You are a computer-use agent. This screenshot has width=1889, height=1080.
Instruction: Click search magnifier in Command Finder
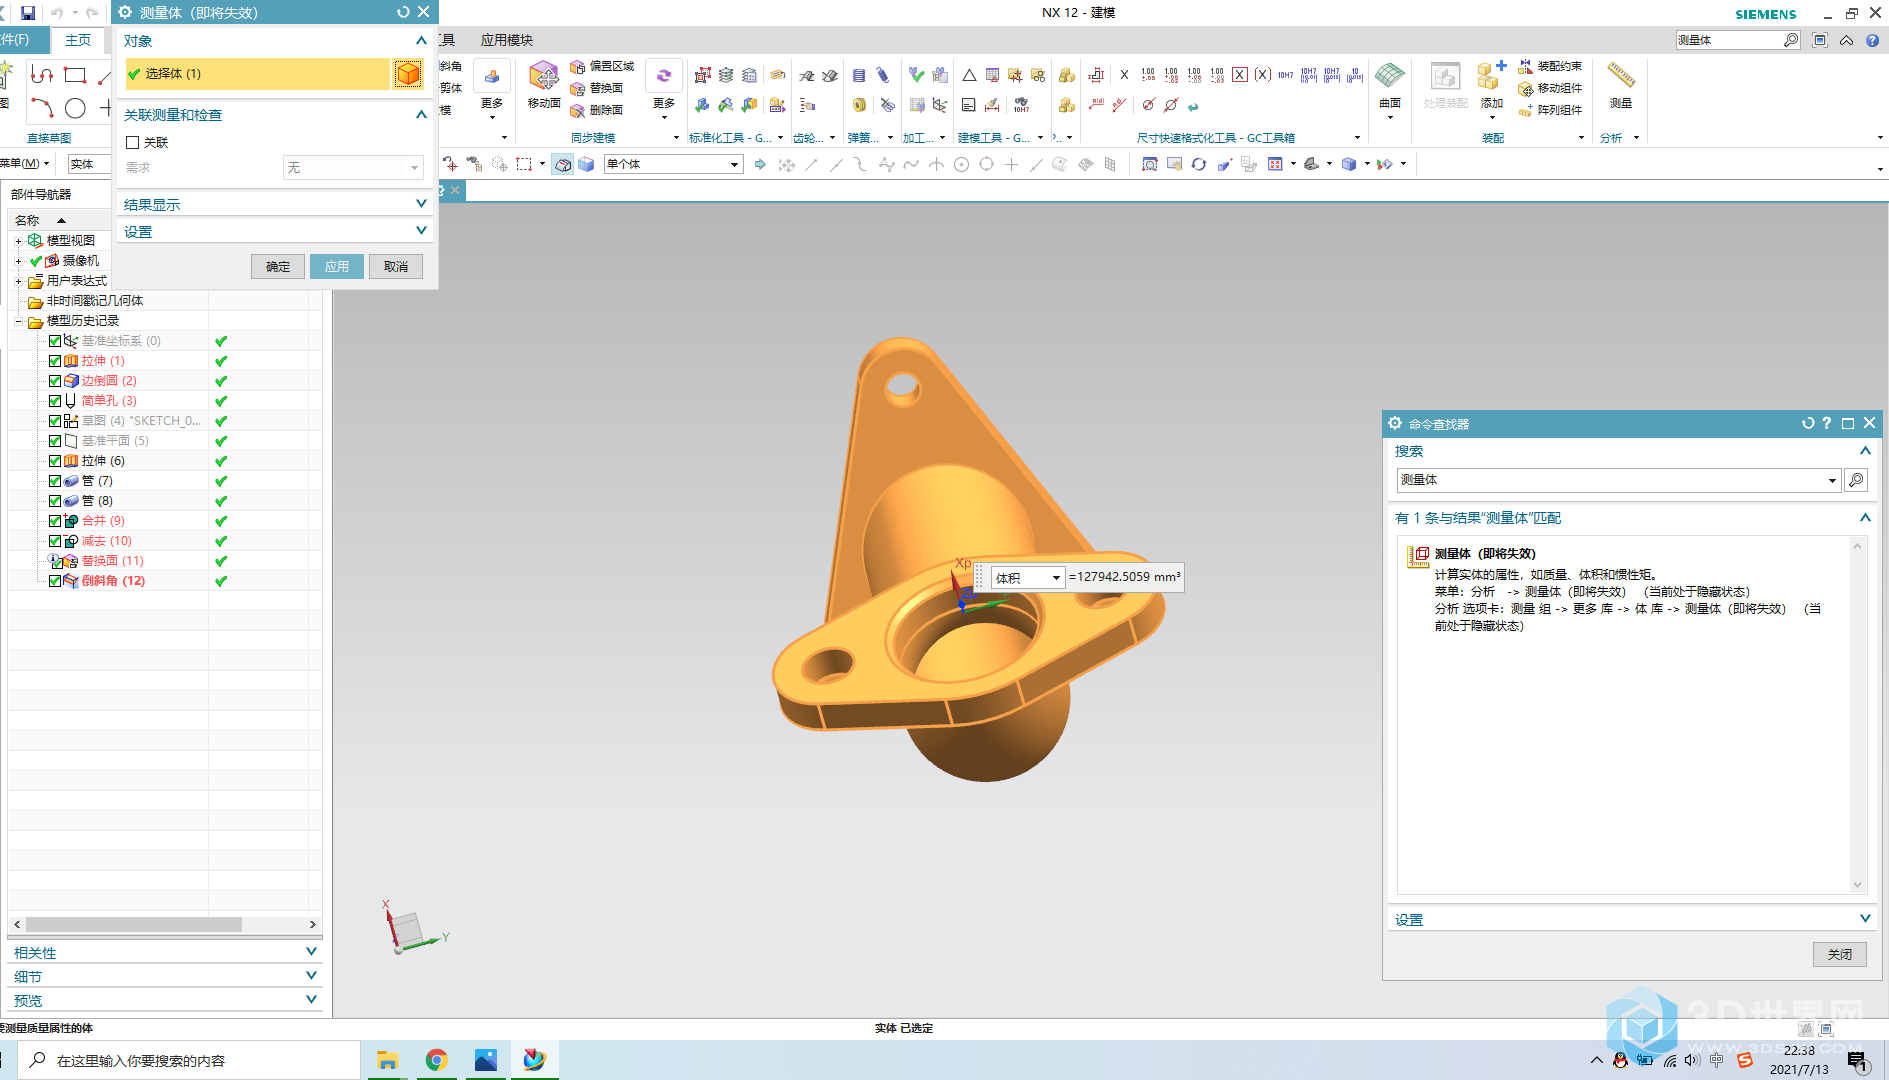click(1856, 480)
